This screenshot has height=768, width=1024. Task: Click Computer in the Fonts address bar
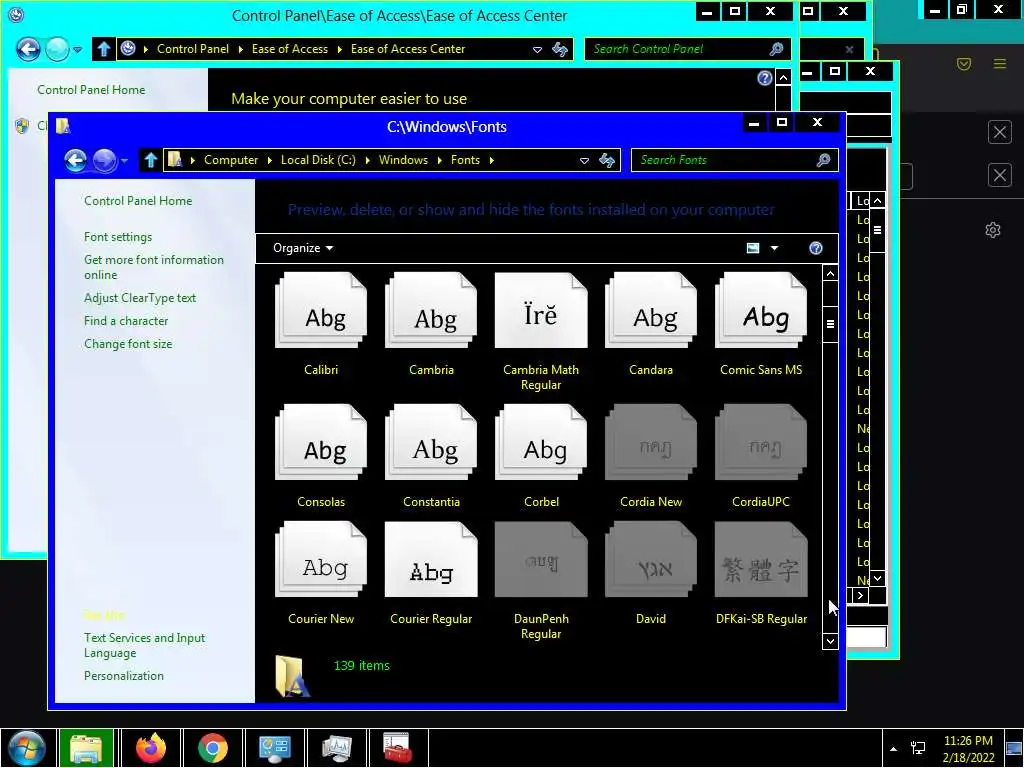pos(231,160)
